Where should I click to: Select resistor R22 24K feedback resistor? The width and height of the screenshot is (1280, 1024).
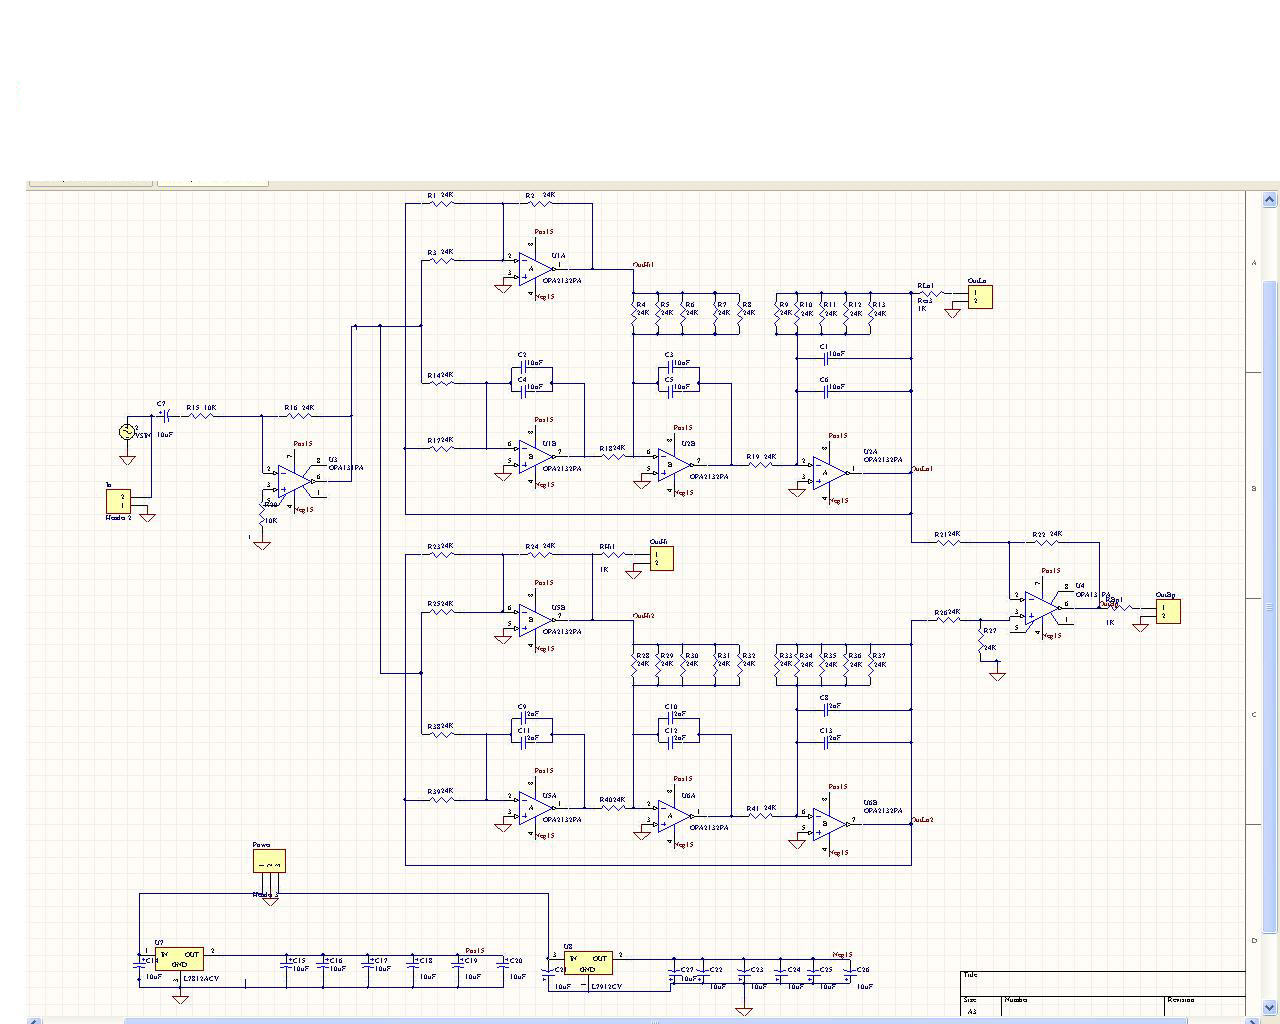[x=1046, y=542]
